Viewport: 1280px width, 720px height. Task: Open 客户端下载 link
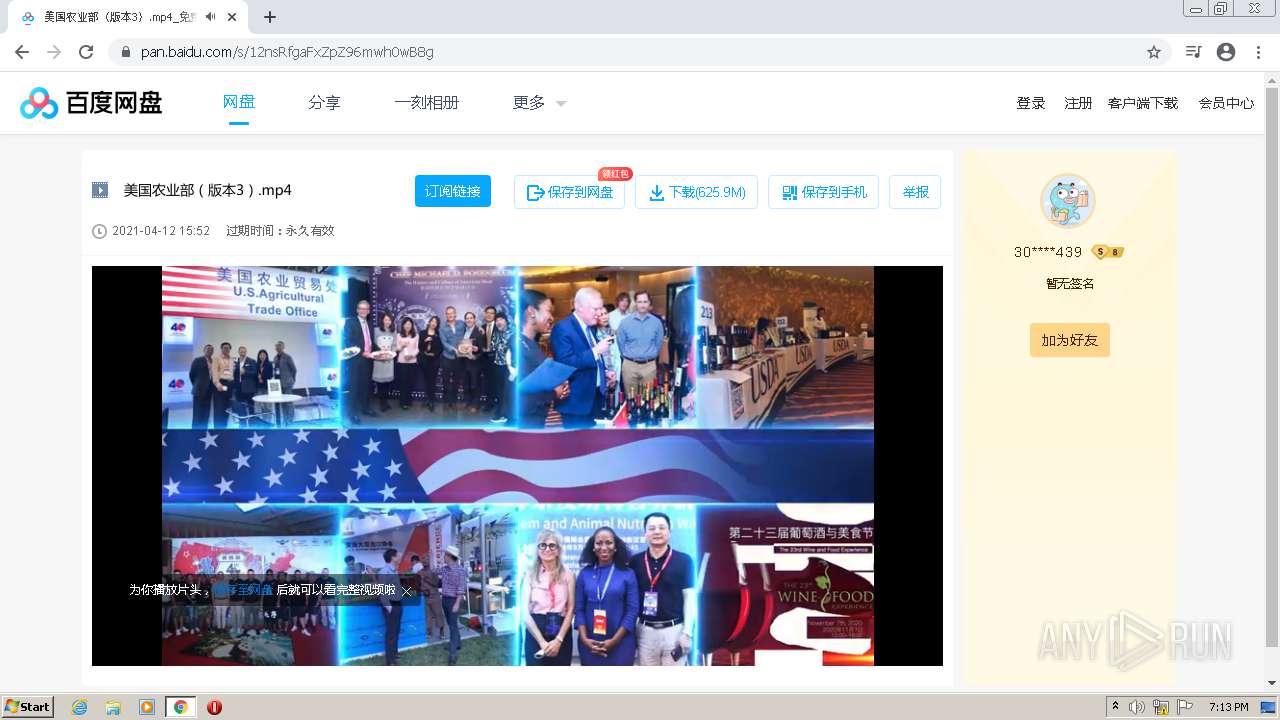[1143, 103]
